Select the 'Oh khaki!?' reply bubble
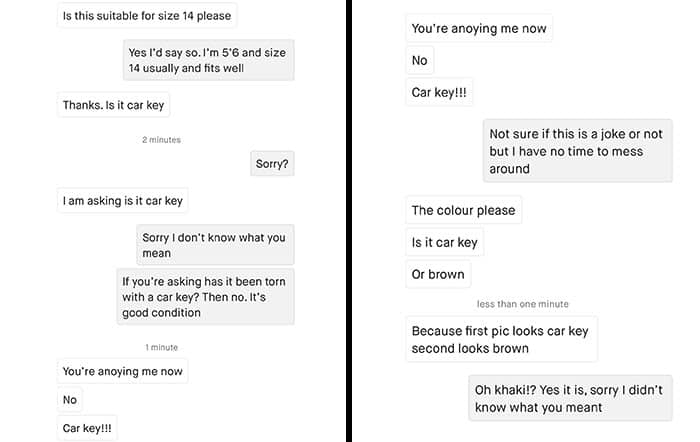Screen dimensions: 700x442 (x=570, y=398)
